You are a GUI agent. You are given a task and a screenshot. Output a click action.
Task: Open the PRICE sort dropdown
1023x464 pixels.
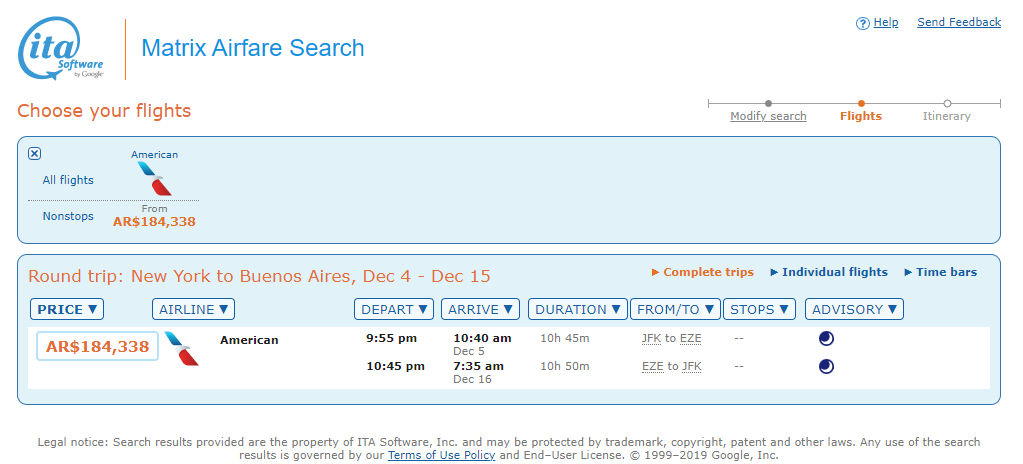pyautogui.click(x=67, y=309)
